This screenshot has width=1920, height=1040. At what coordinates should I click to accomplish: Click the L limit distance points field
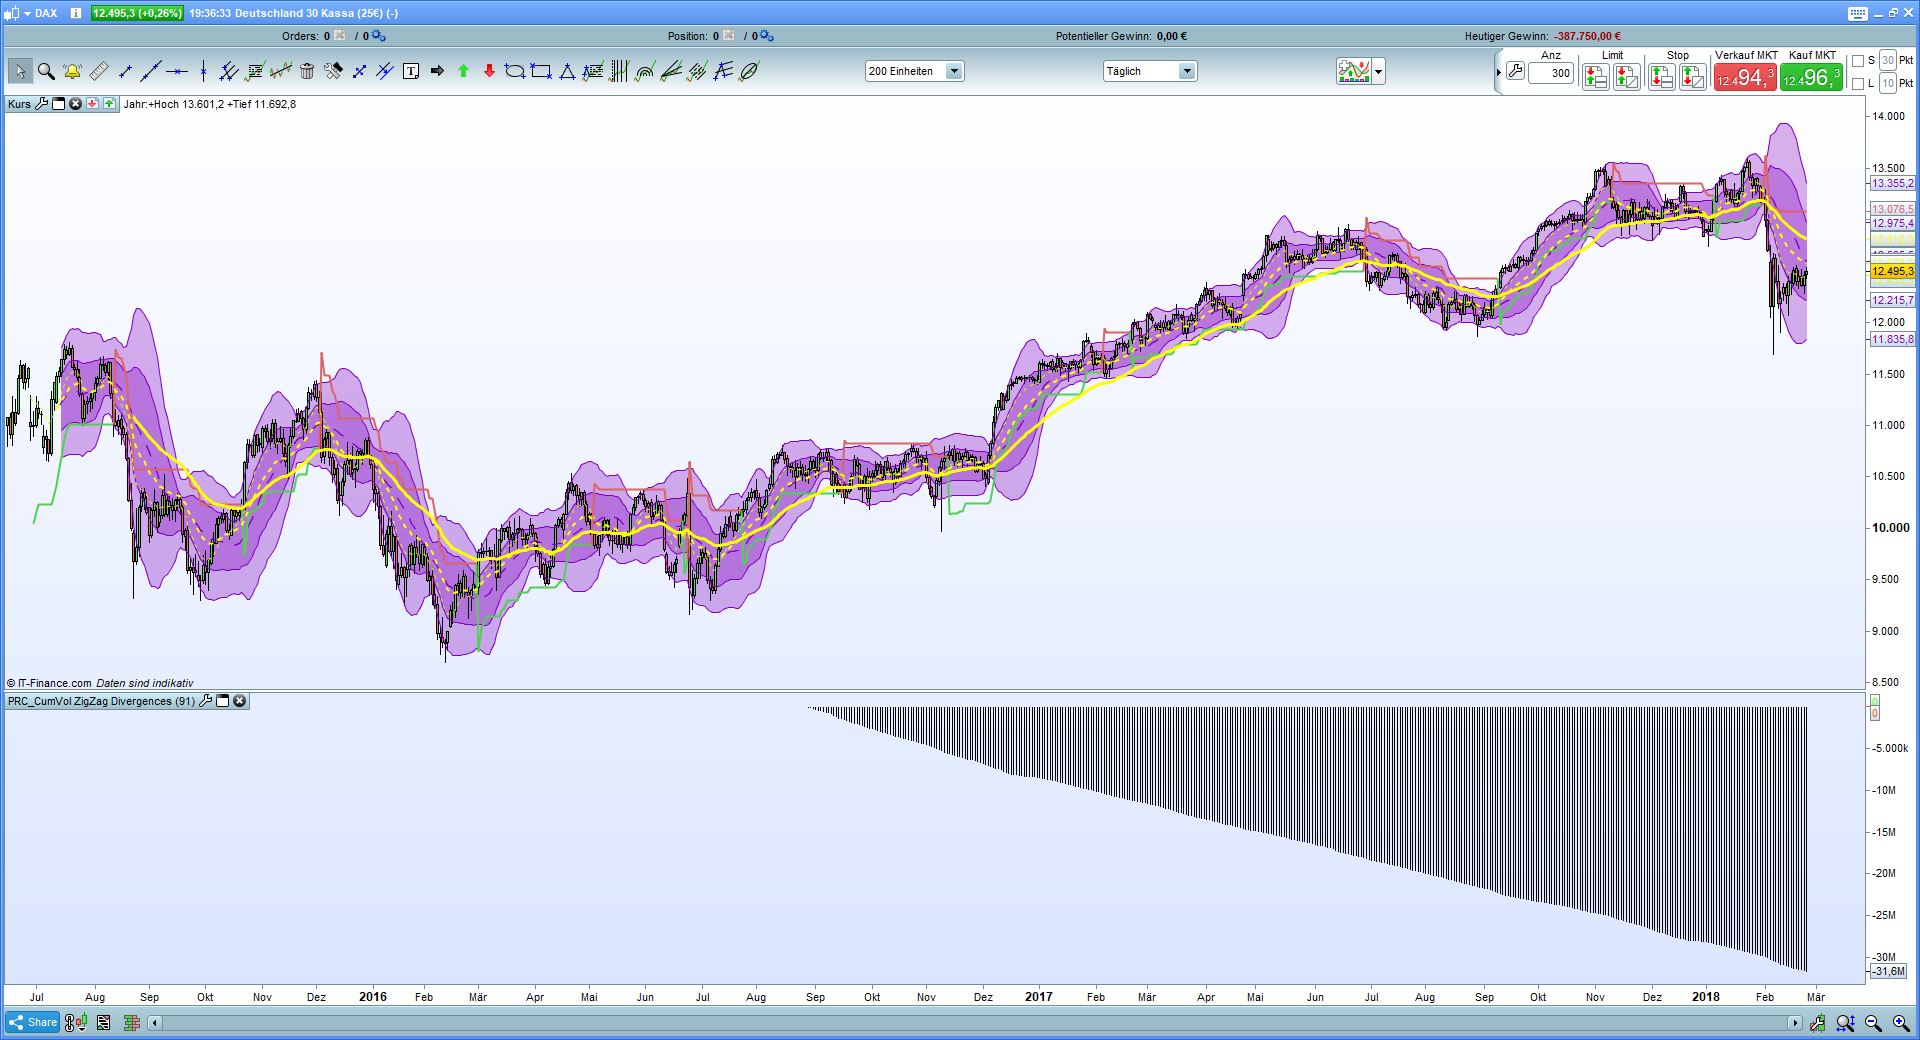[x=1888, y=84]
